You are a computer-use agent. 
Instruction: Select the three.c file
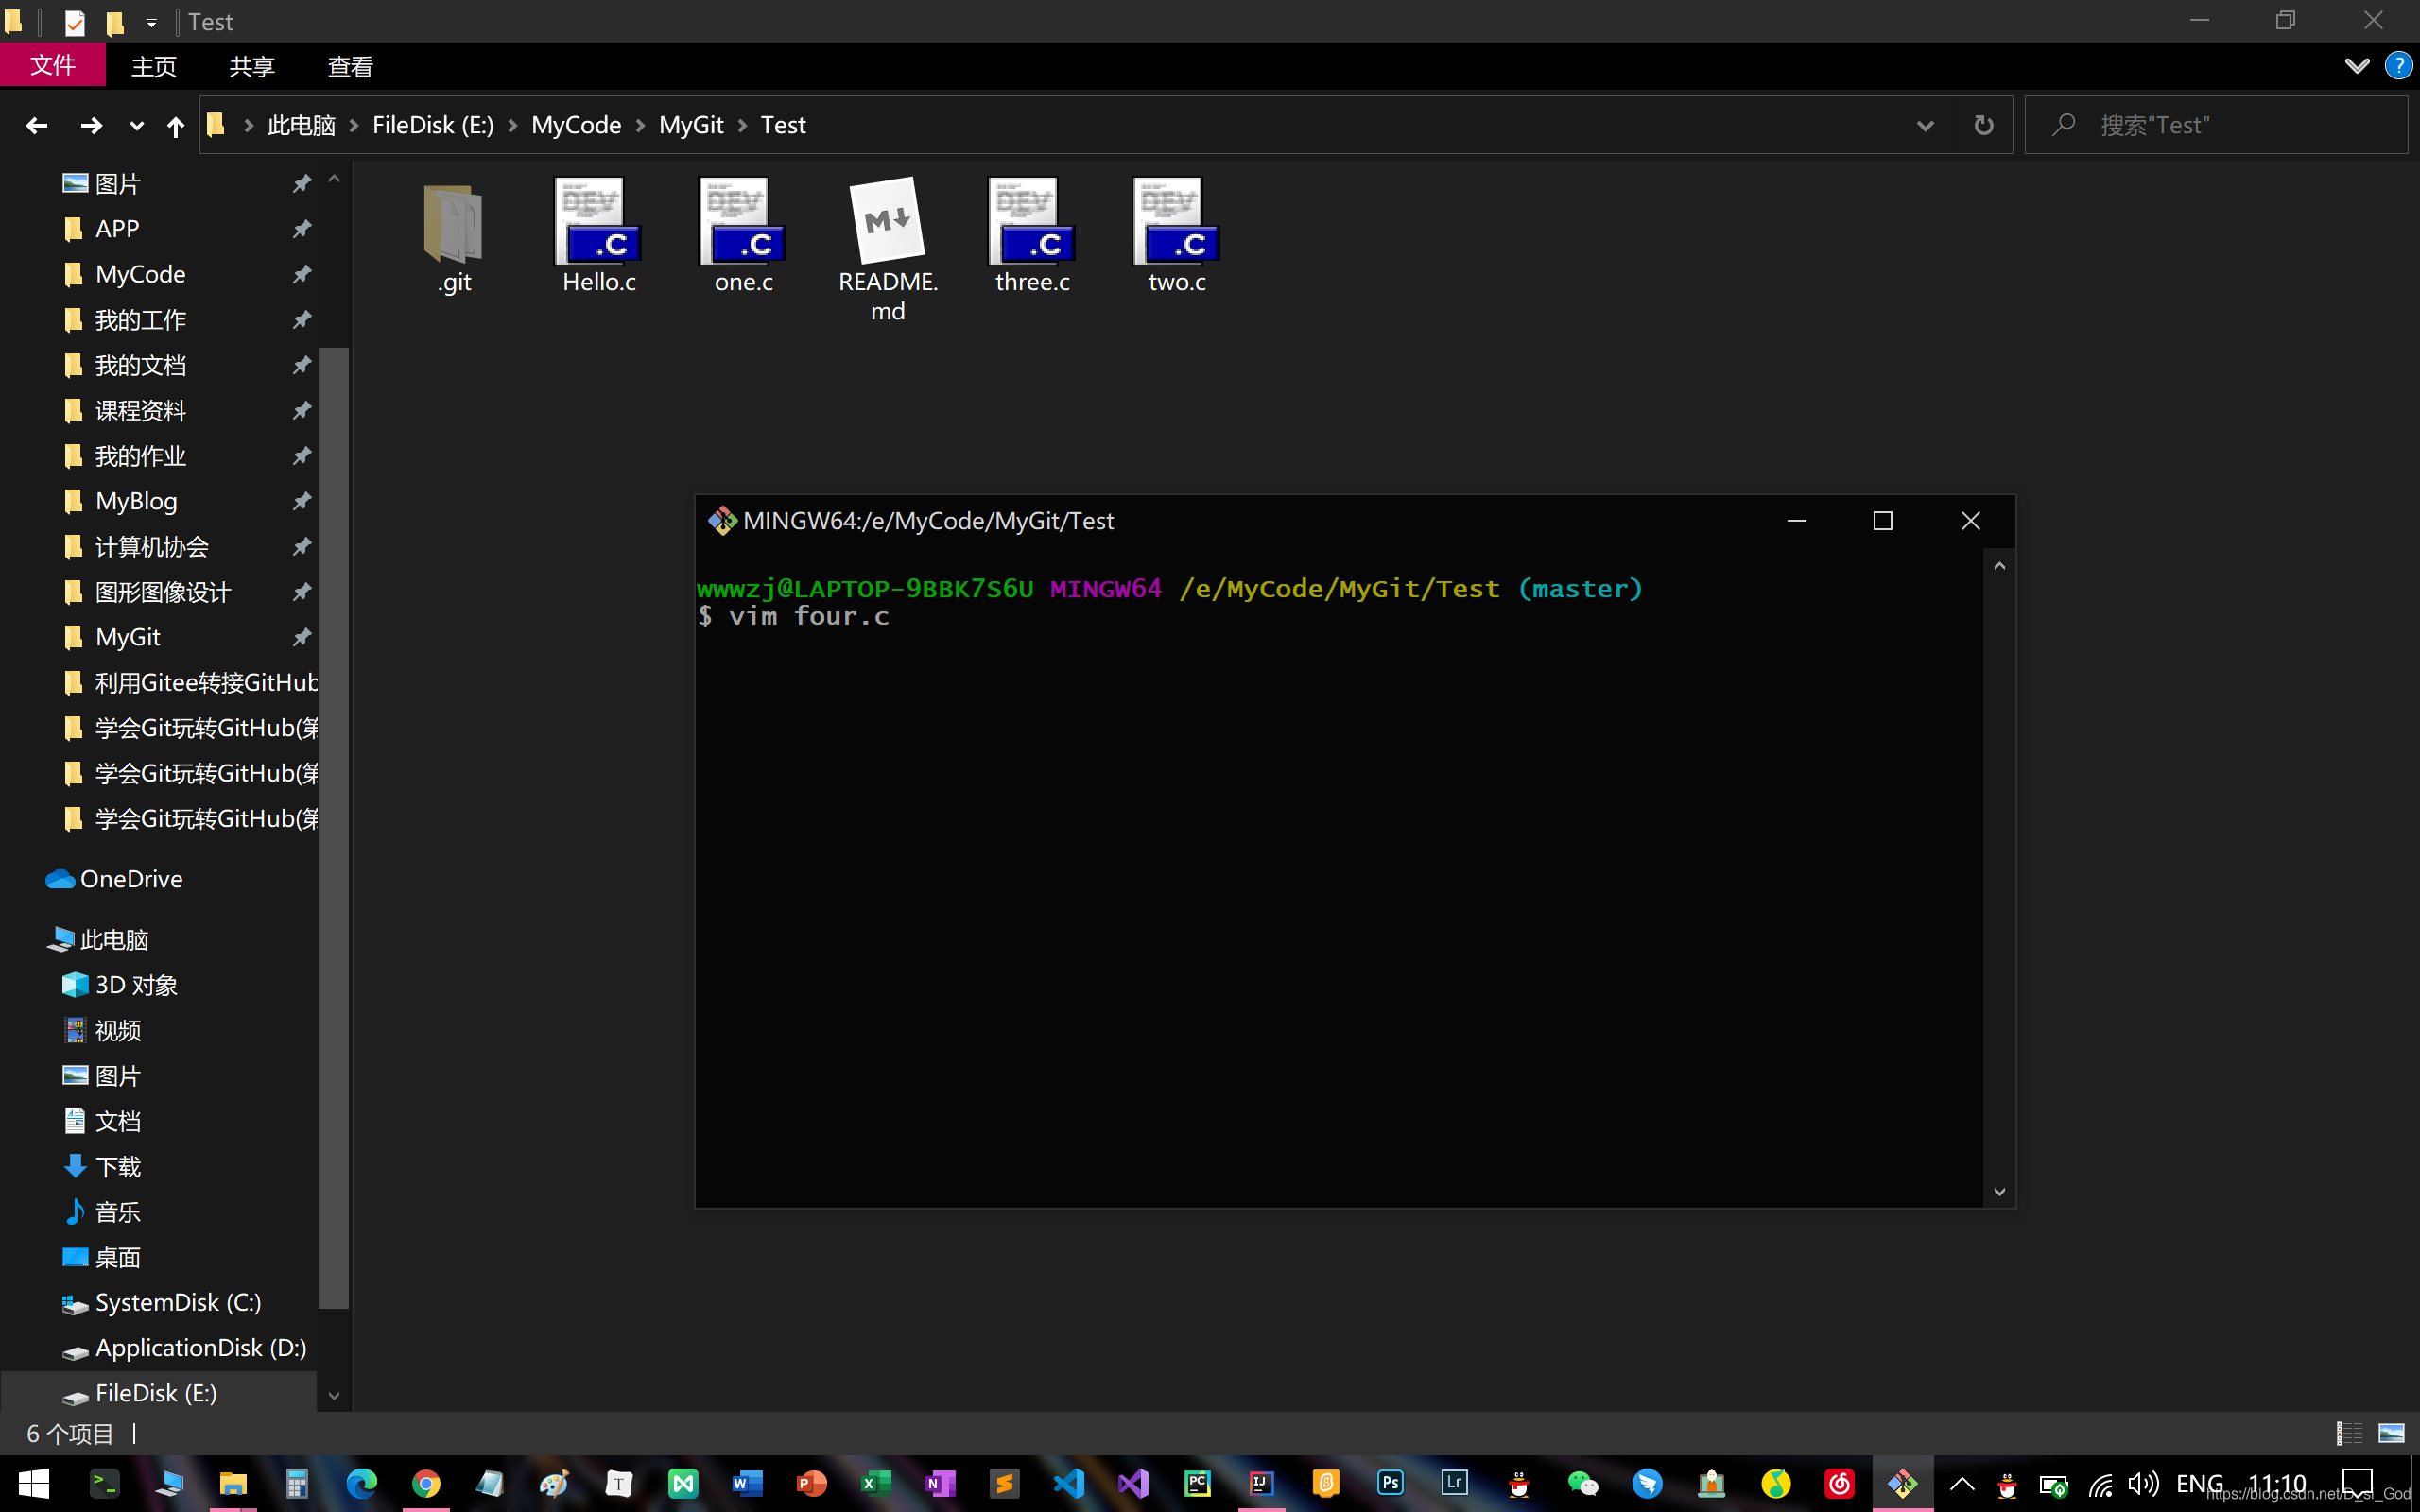pyautogui.click(x=1032, y=224)
